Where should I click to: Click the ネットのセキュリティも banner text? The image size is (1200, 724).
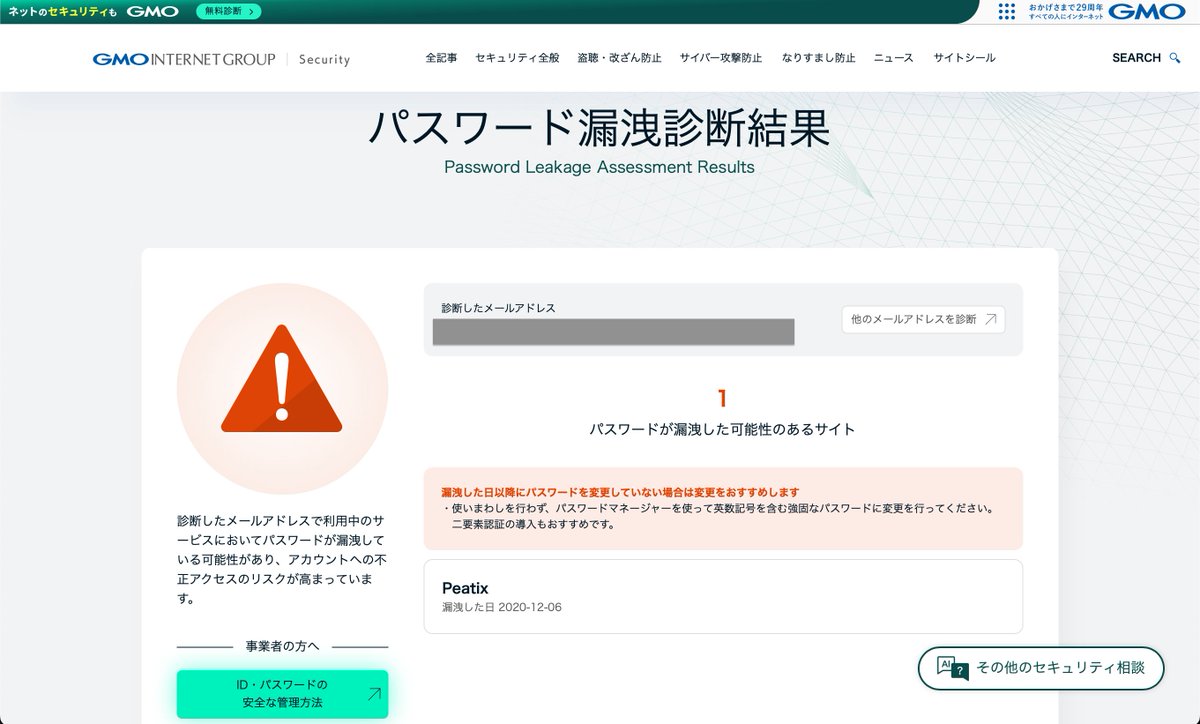[x=63, y=11]
